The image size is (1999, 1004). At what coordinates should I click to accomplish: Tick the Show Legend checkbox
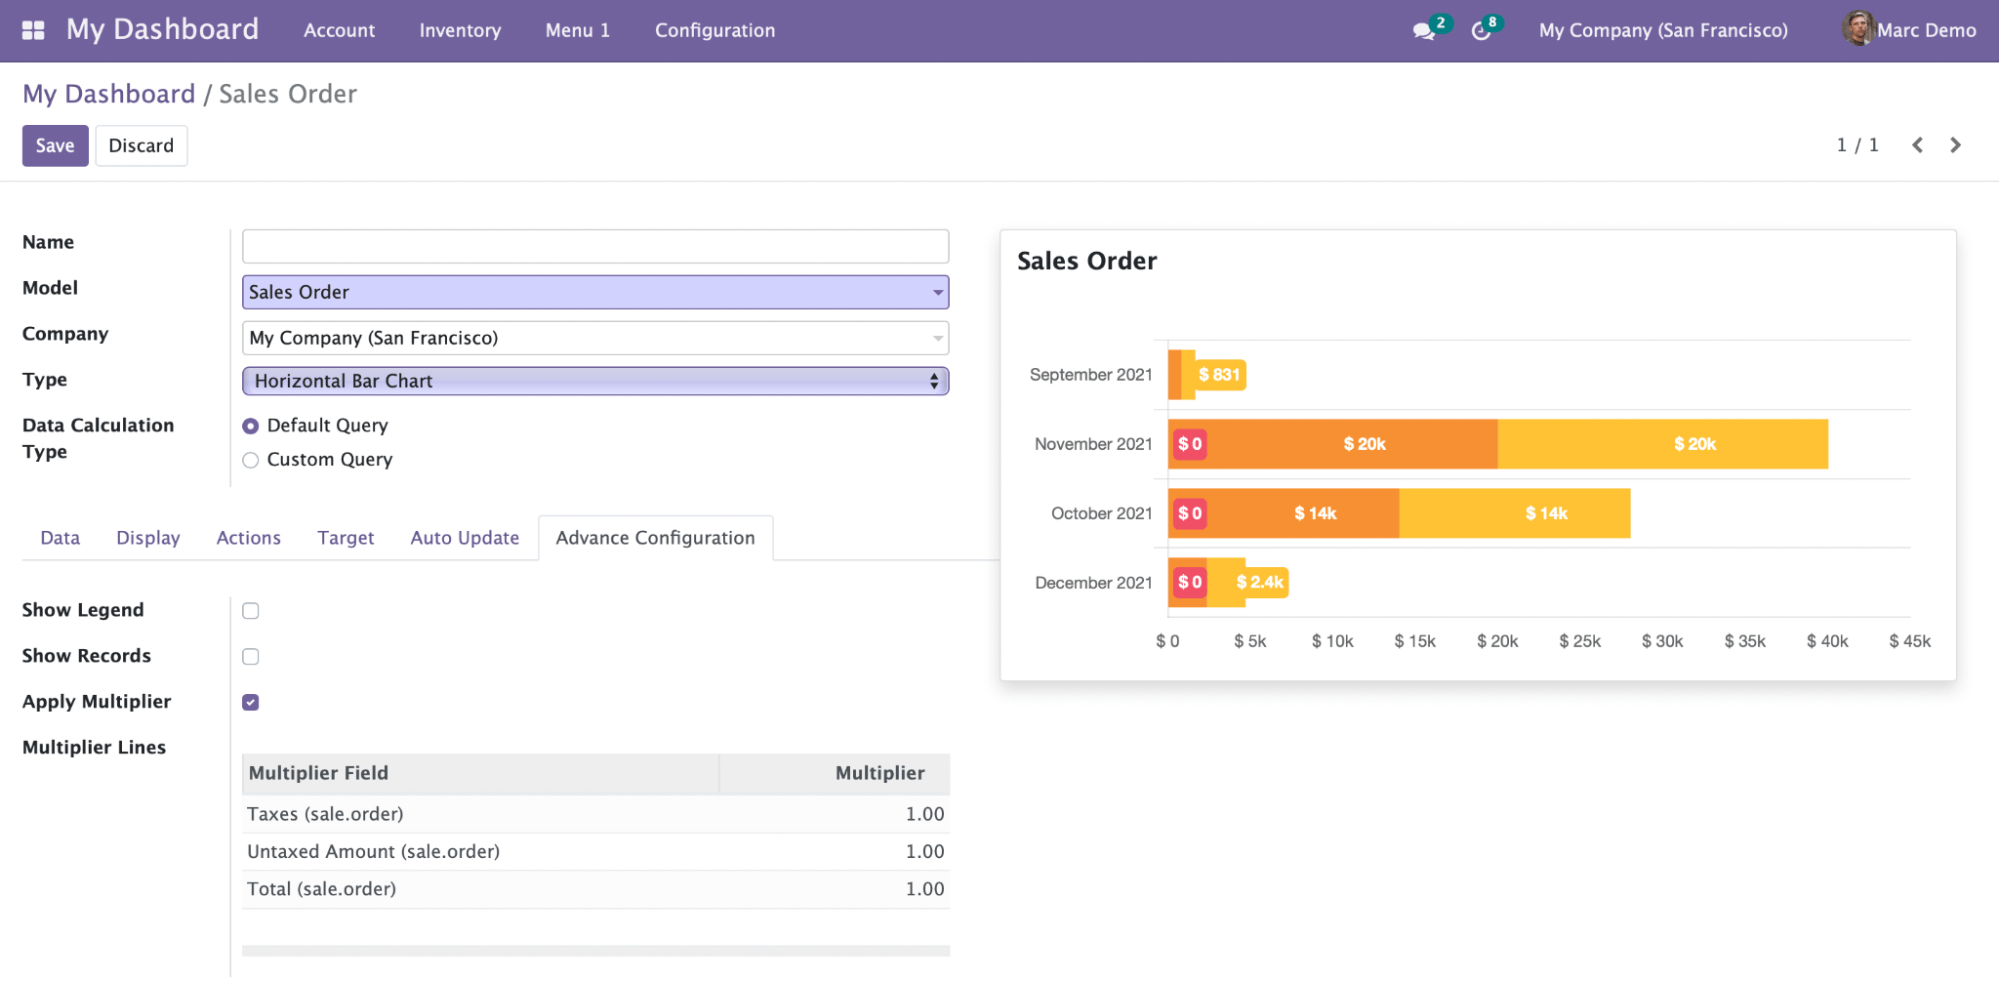coord(251,611)
